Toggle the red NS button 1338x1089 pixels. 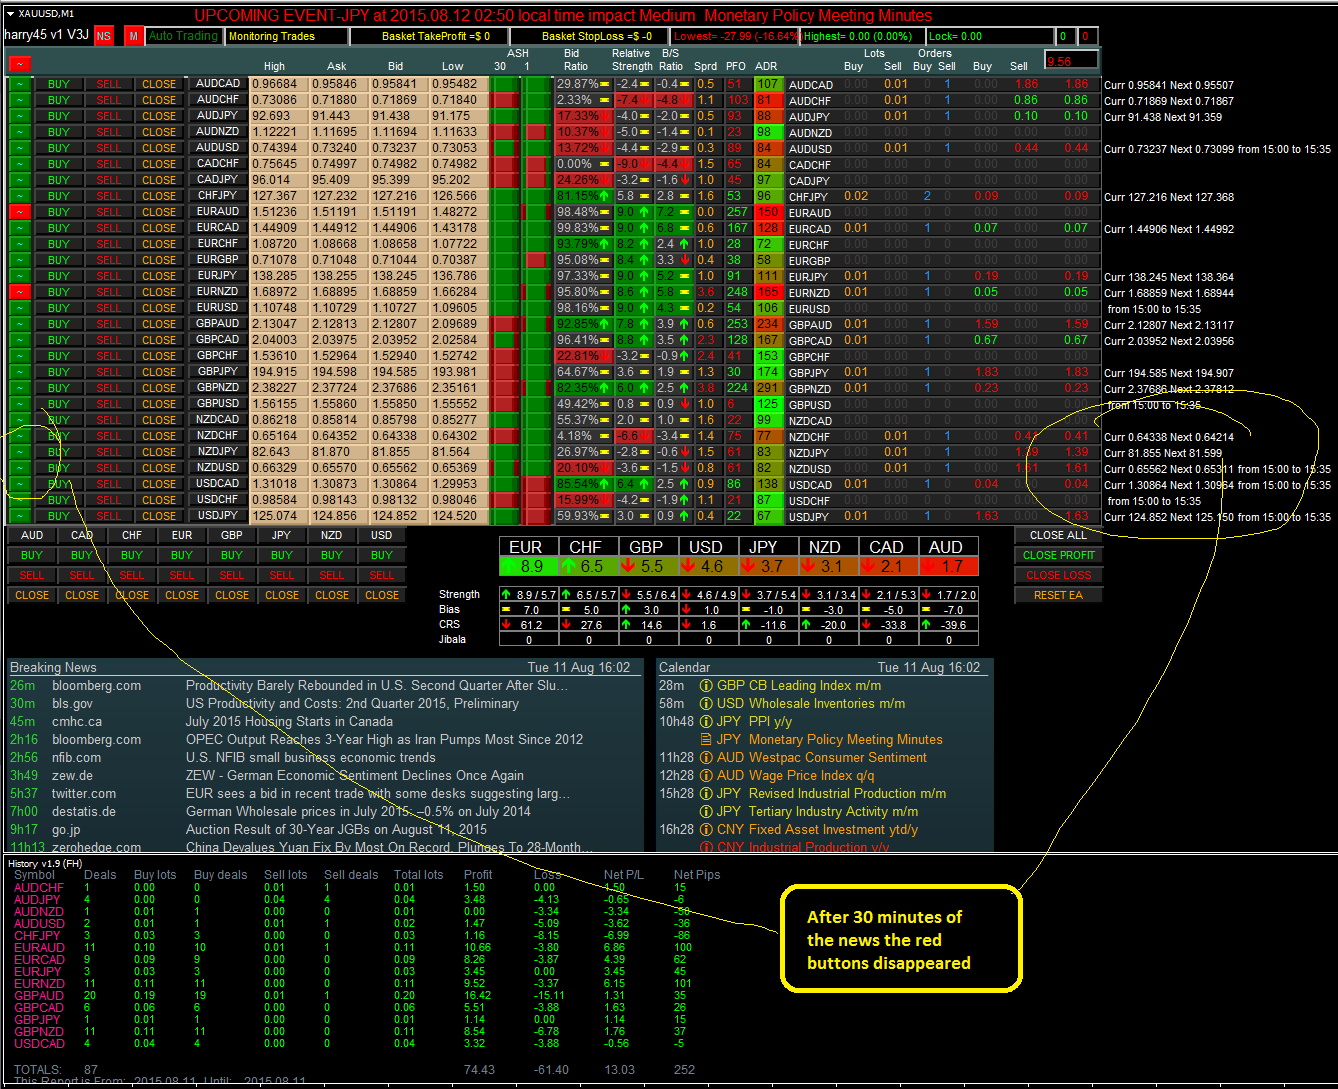point(104,36)
